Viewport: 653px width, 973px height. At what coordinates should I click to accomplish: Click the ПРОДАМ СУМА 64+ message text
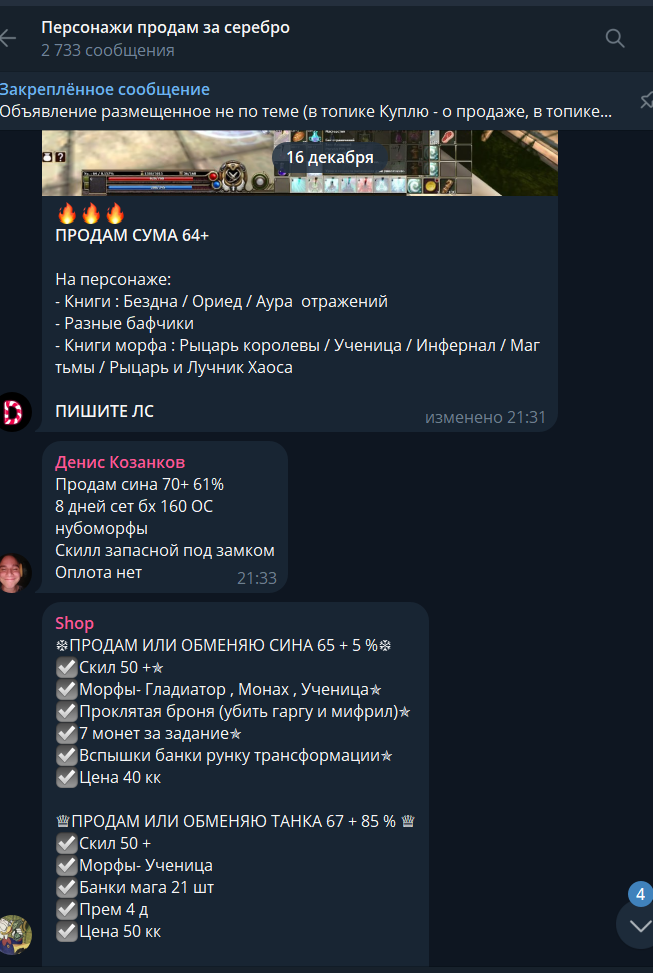[132, 236]
